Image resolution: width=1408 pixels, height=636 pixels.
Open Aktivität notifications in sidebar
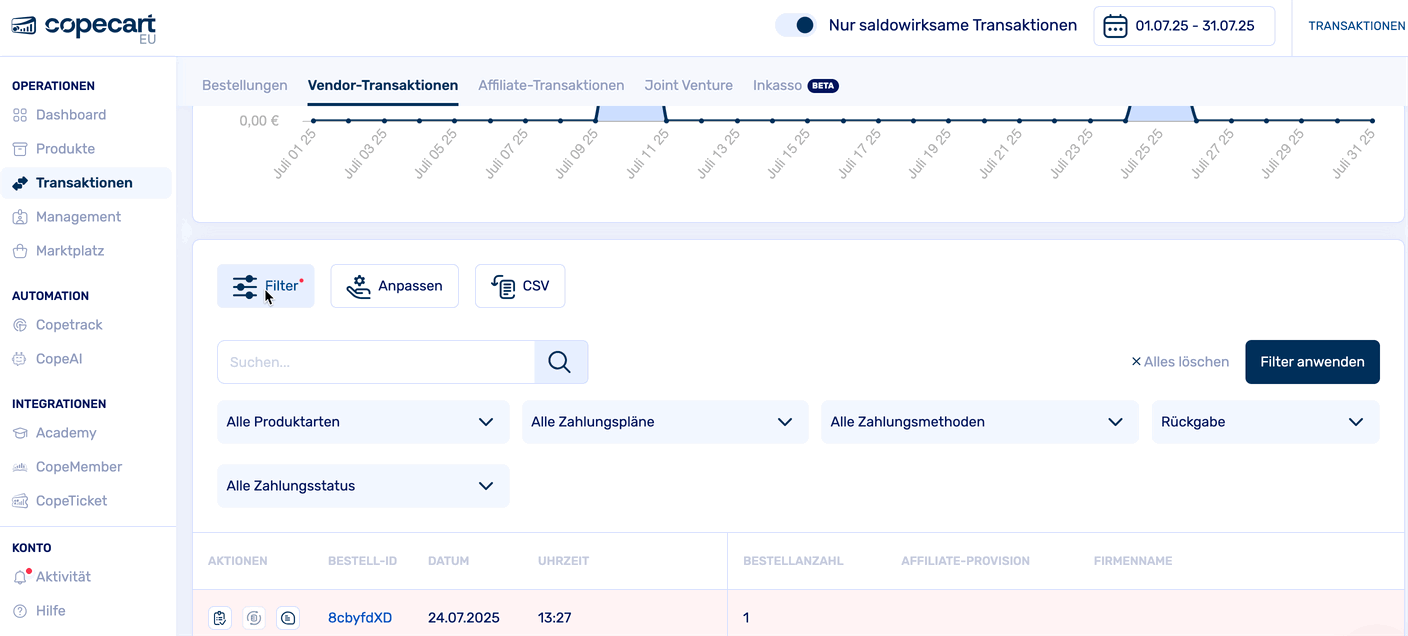tap(62, 577)
